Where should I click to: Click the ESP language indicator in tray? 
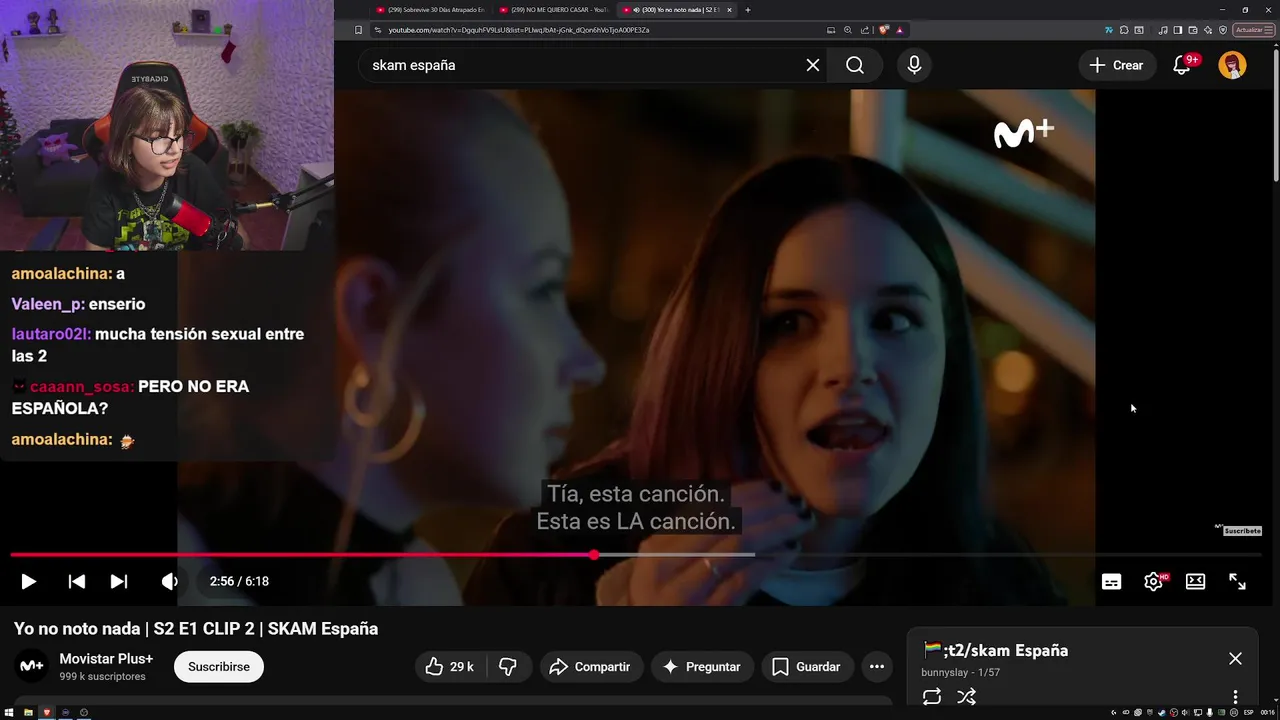pos(1249,712)
